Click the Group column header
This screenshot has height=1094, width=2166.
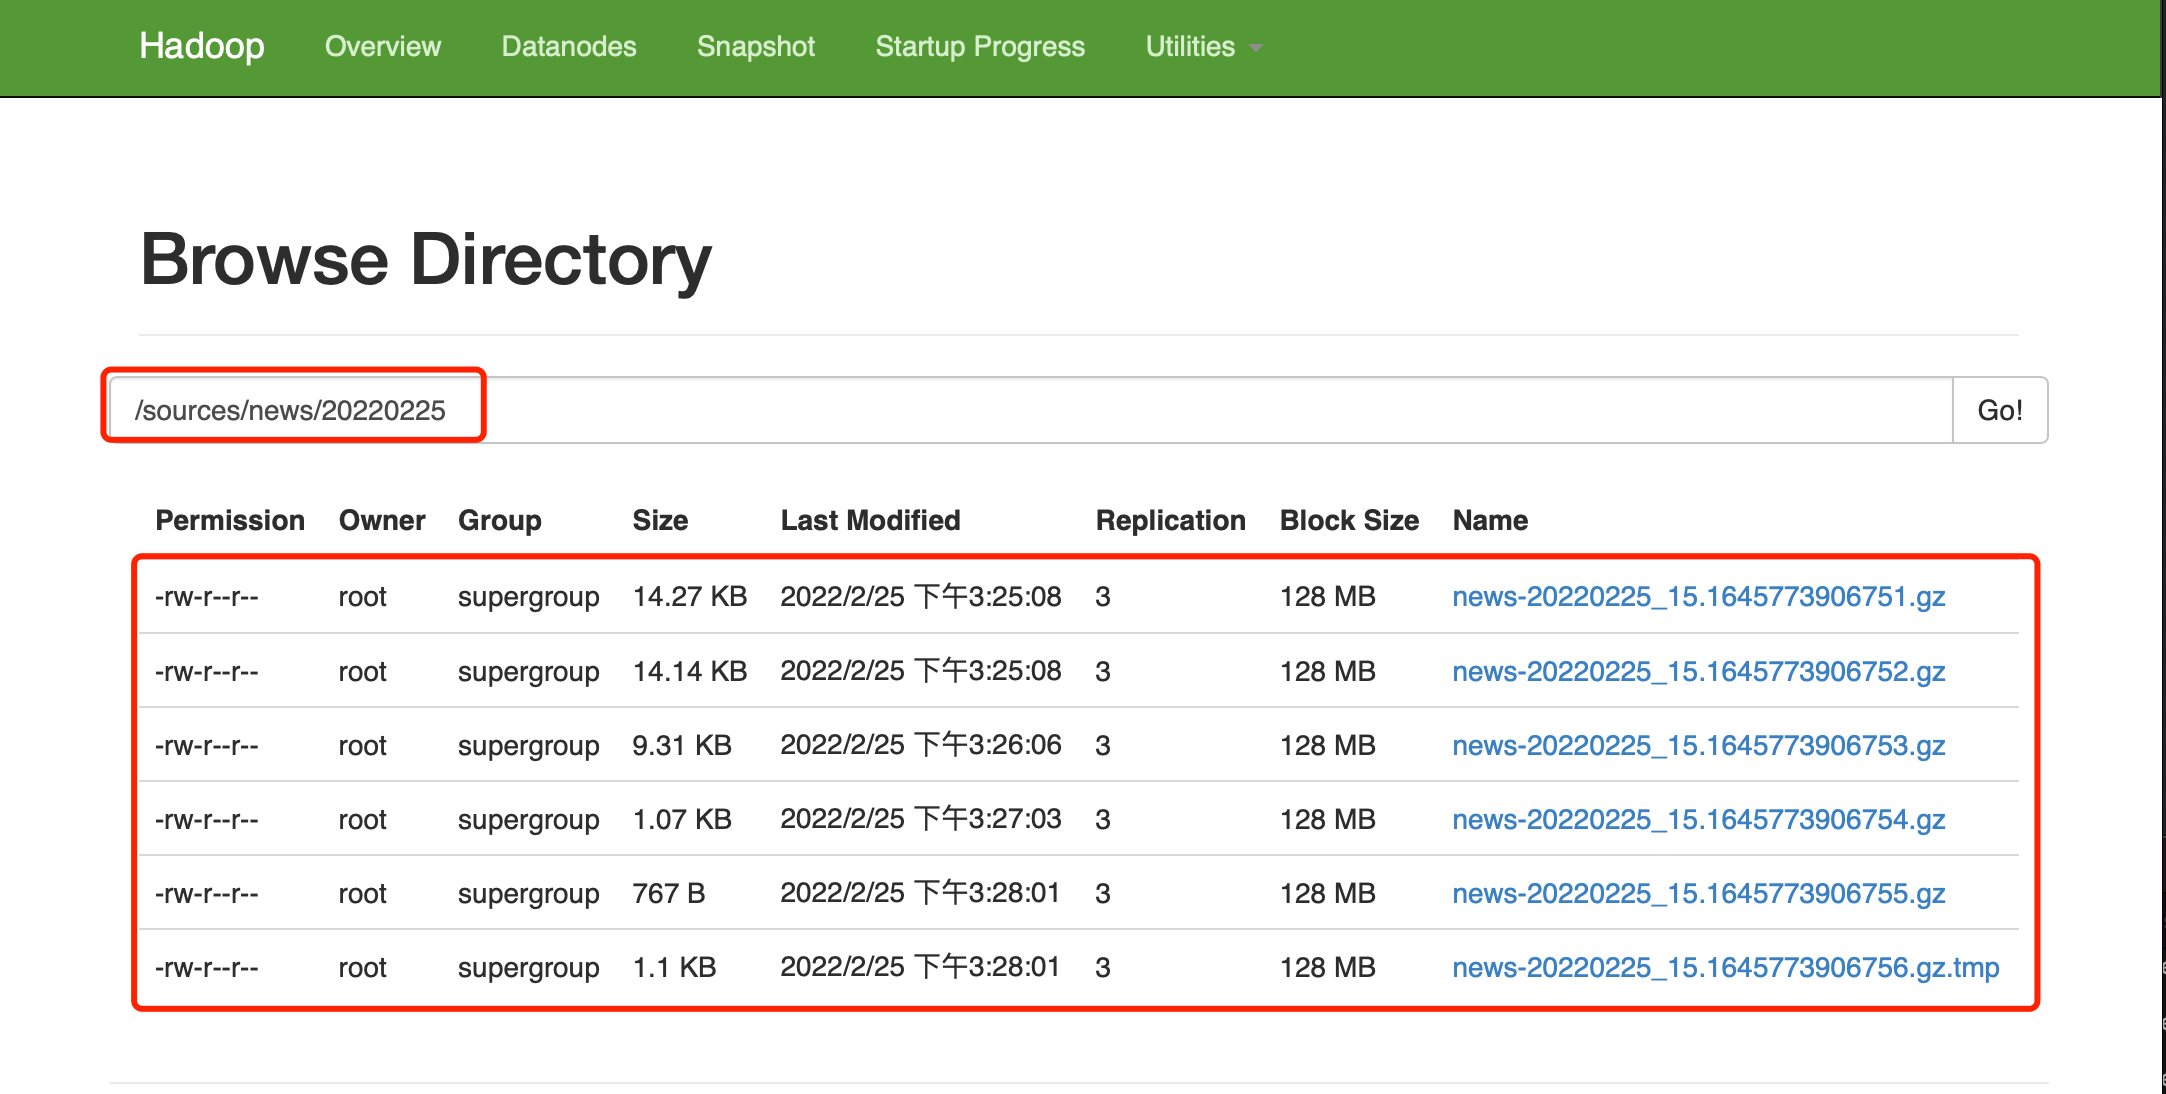coord(500,520)
